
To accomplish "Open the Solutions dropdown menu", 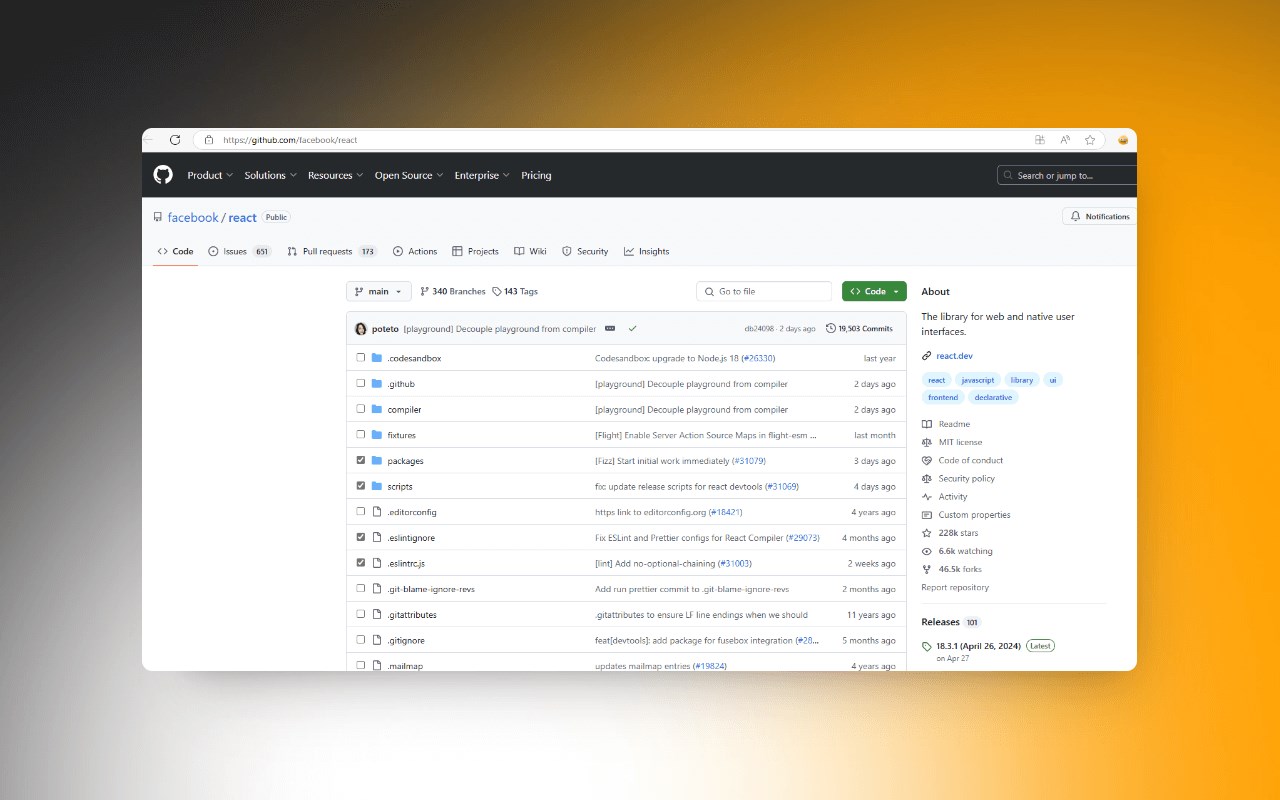I will point(270,175).
